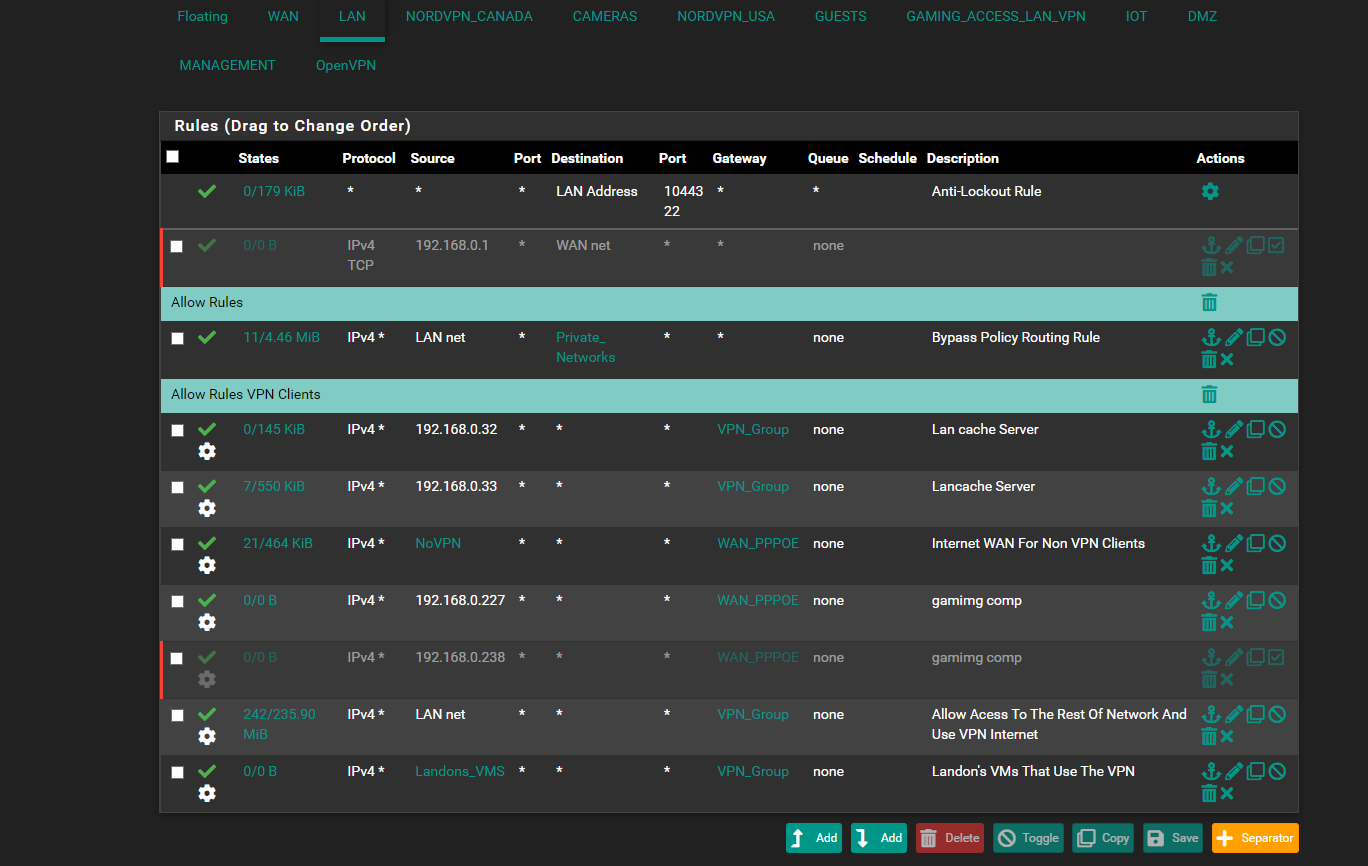Copy the Bypass Policy Routing Rule
Viewport: 1368px width, 866px height.
pos(1256,337)
